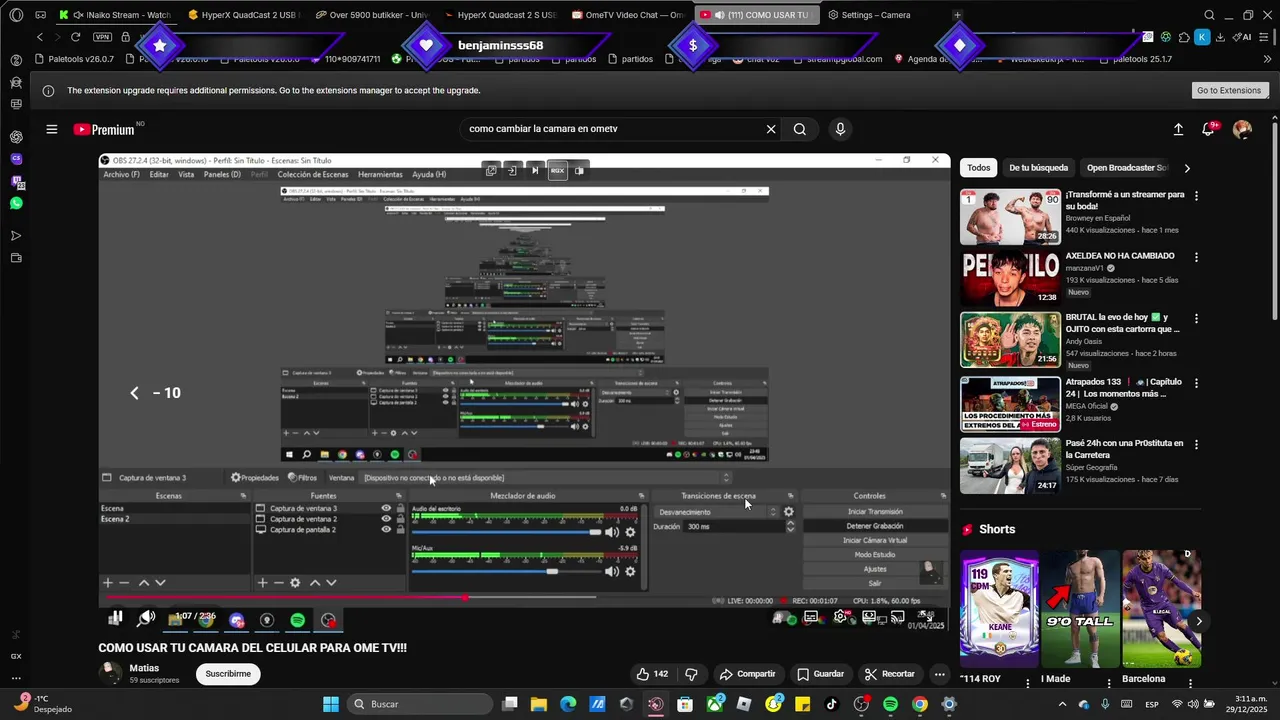Open more actions ellipsis under video
The image size is (1280, 720).
pyautogui.click(x=939, y=674)
